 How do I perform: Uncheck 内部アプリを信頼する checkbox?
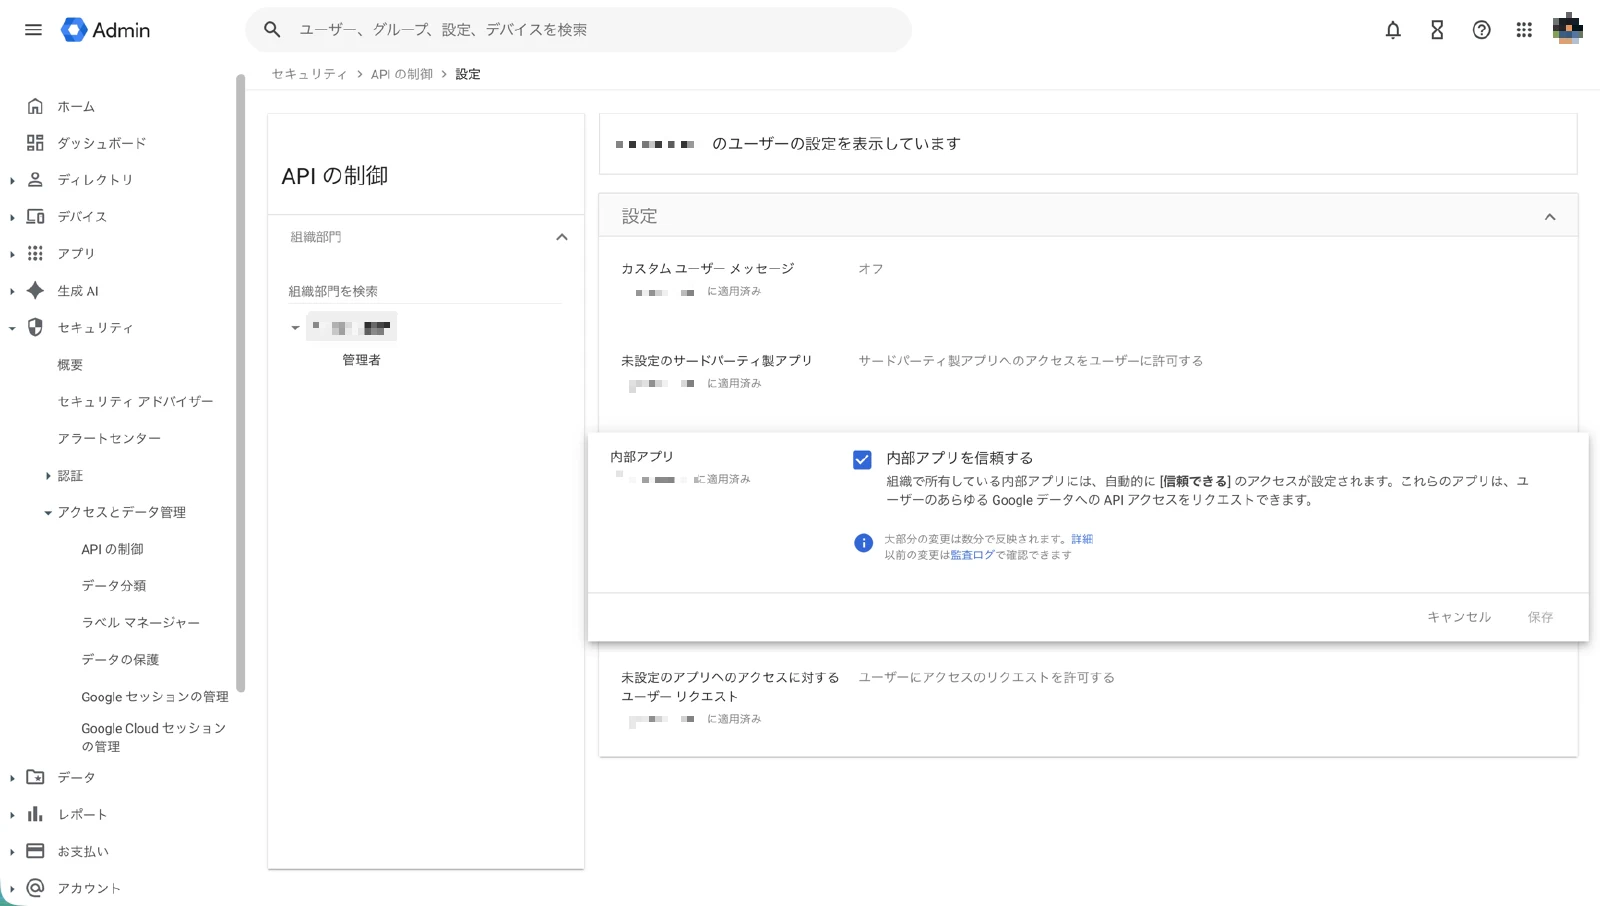click(862, 459)
